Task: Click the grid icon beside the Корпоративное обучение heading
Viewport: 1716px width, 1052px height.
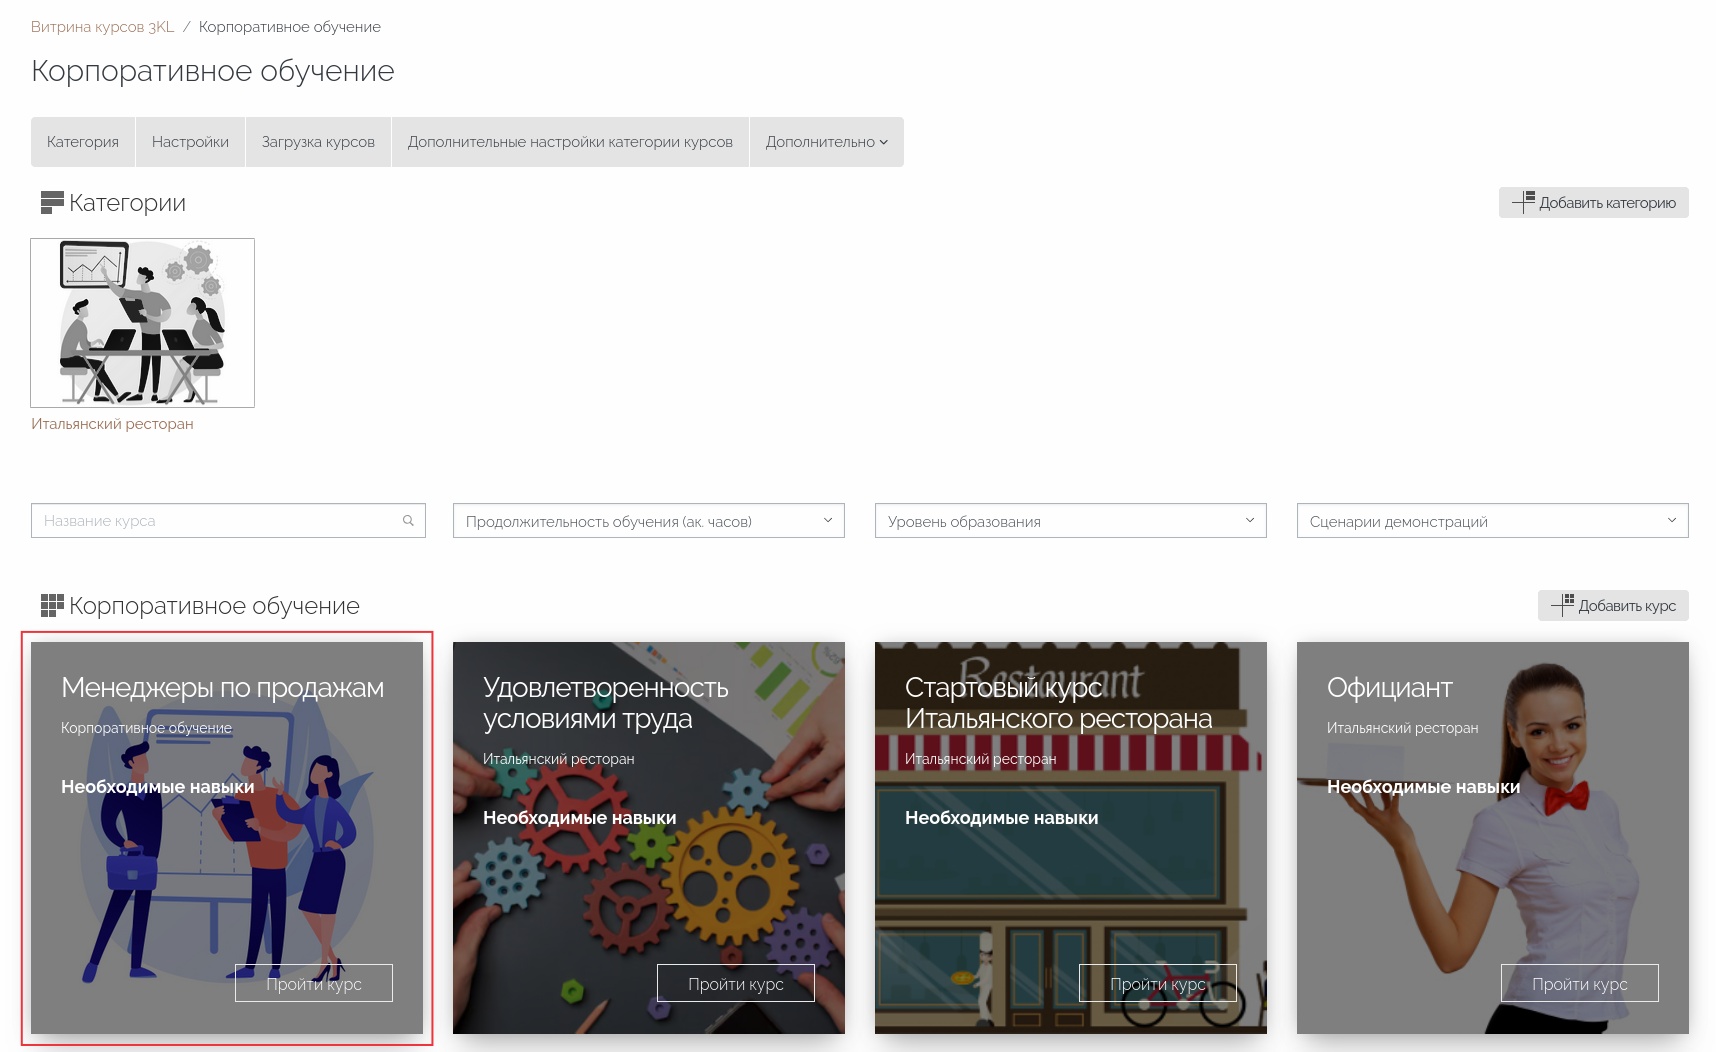Action: pyautogui.click(x=52, y=606)
